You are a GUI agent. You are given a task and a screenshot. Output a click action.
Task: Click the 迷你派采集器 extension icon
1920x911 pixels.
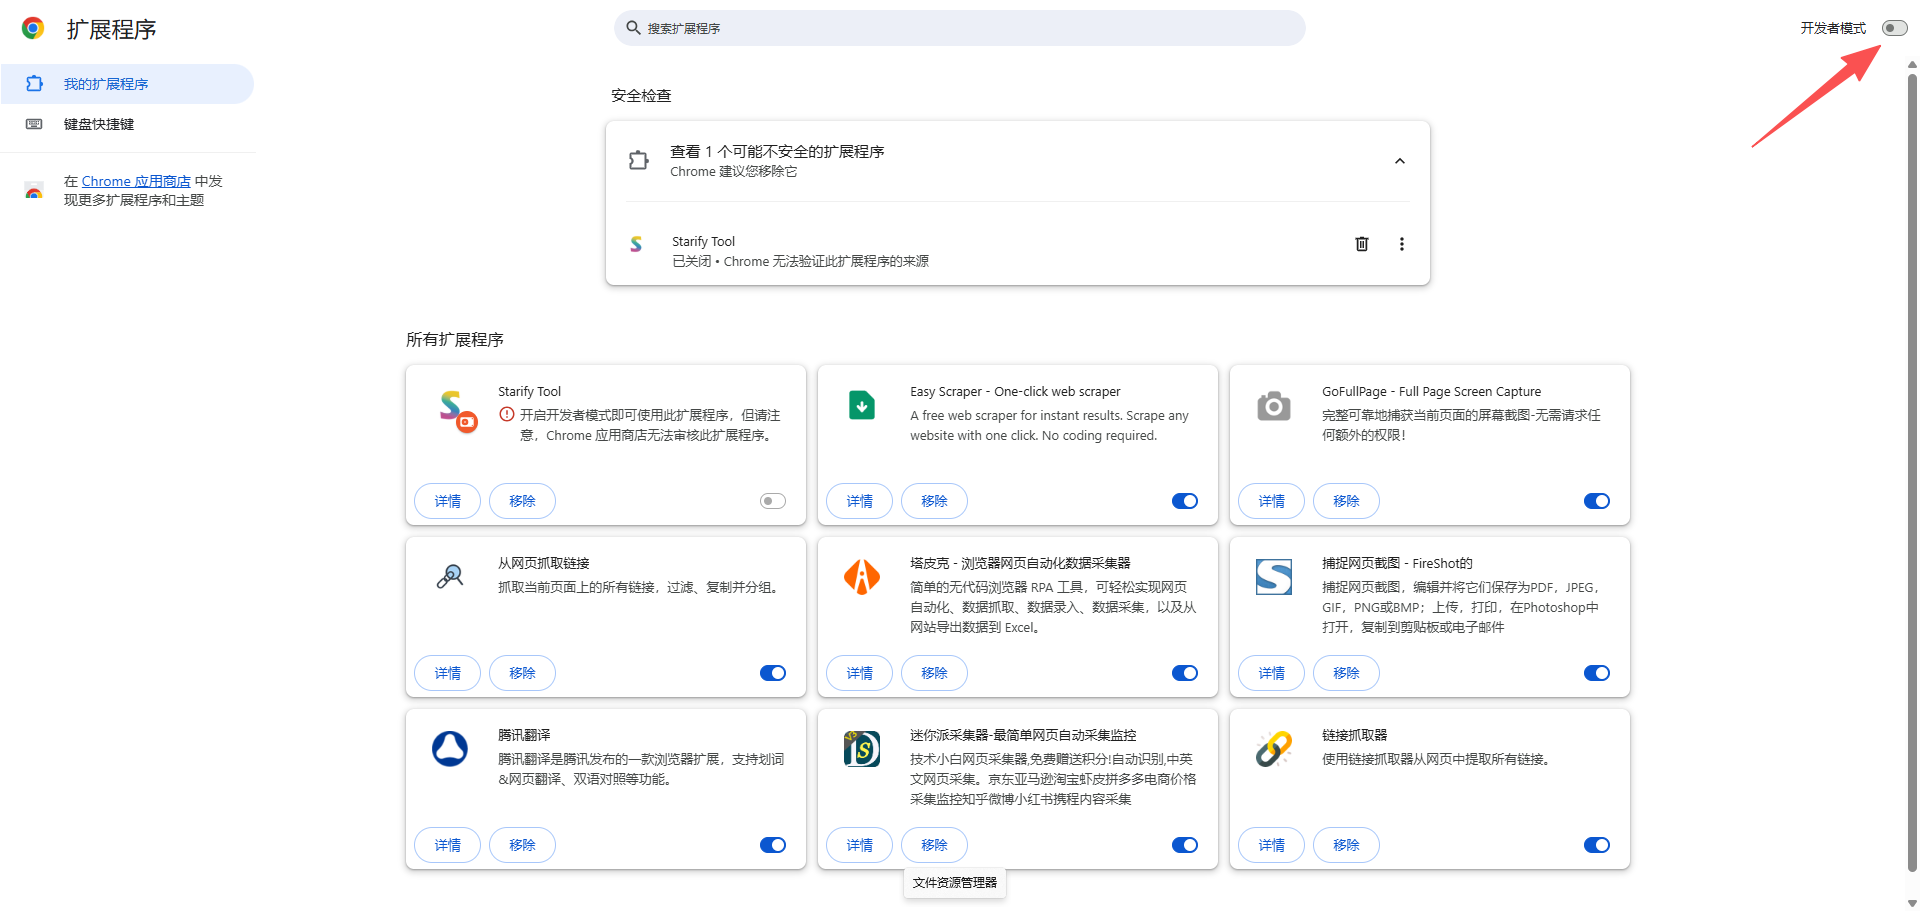click(x=861, y=748)
